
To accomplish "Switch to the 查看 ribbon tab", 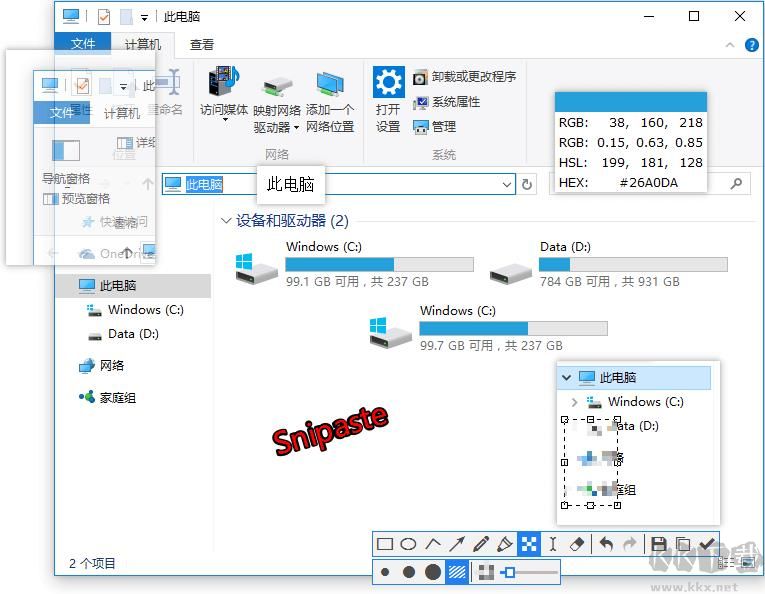I will click(202, 45).
